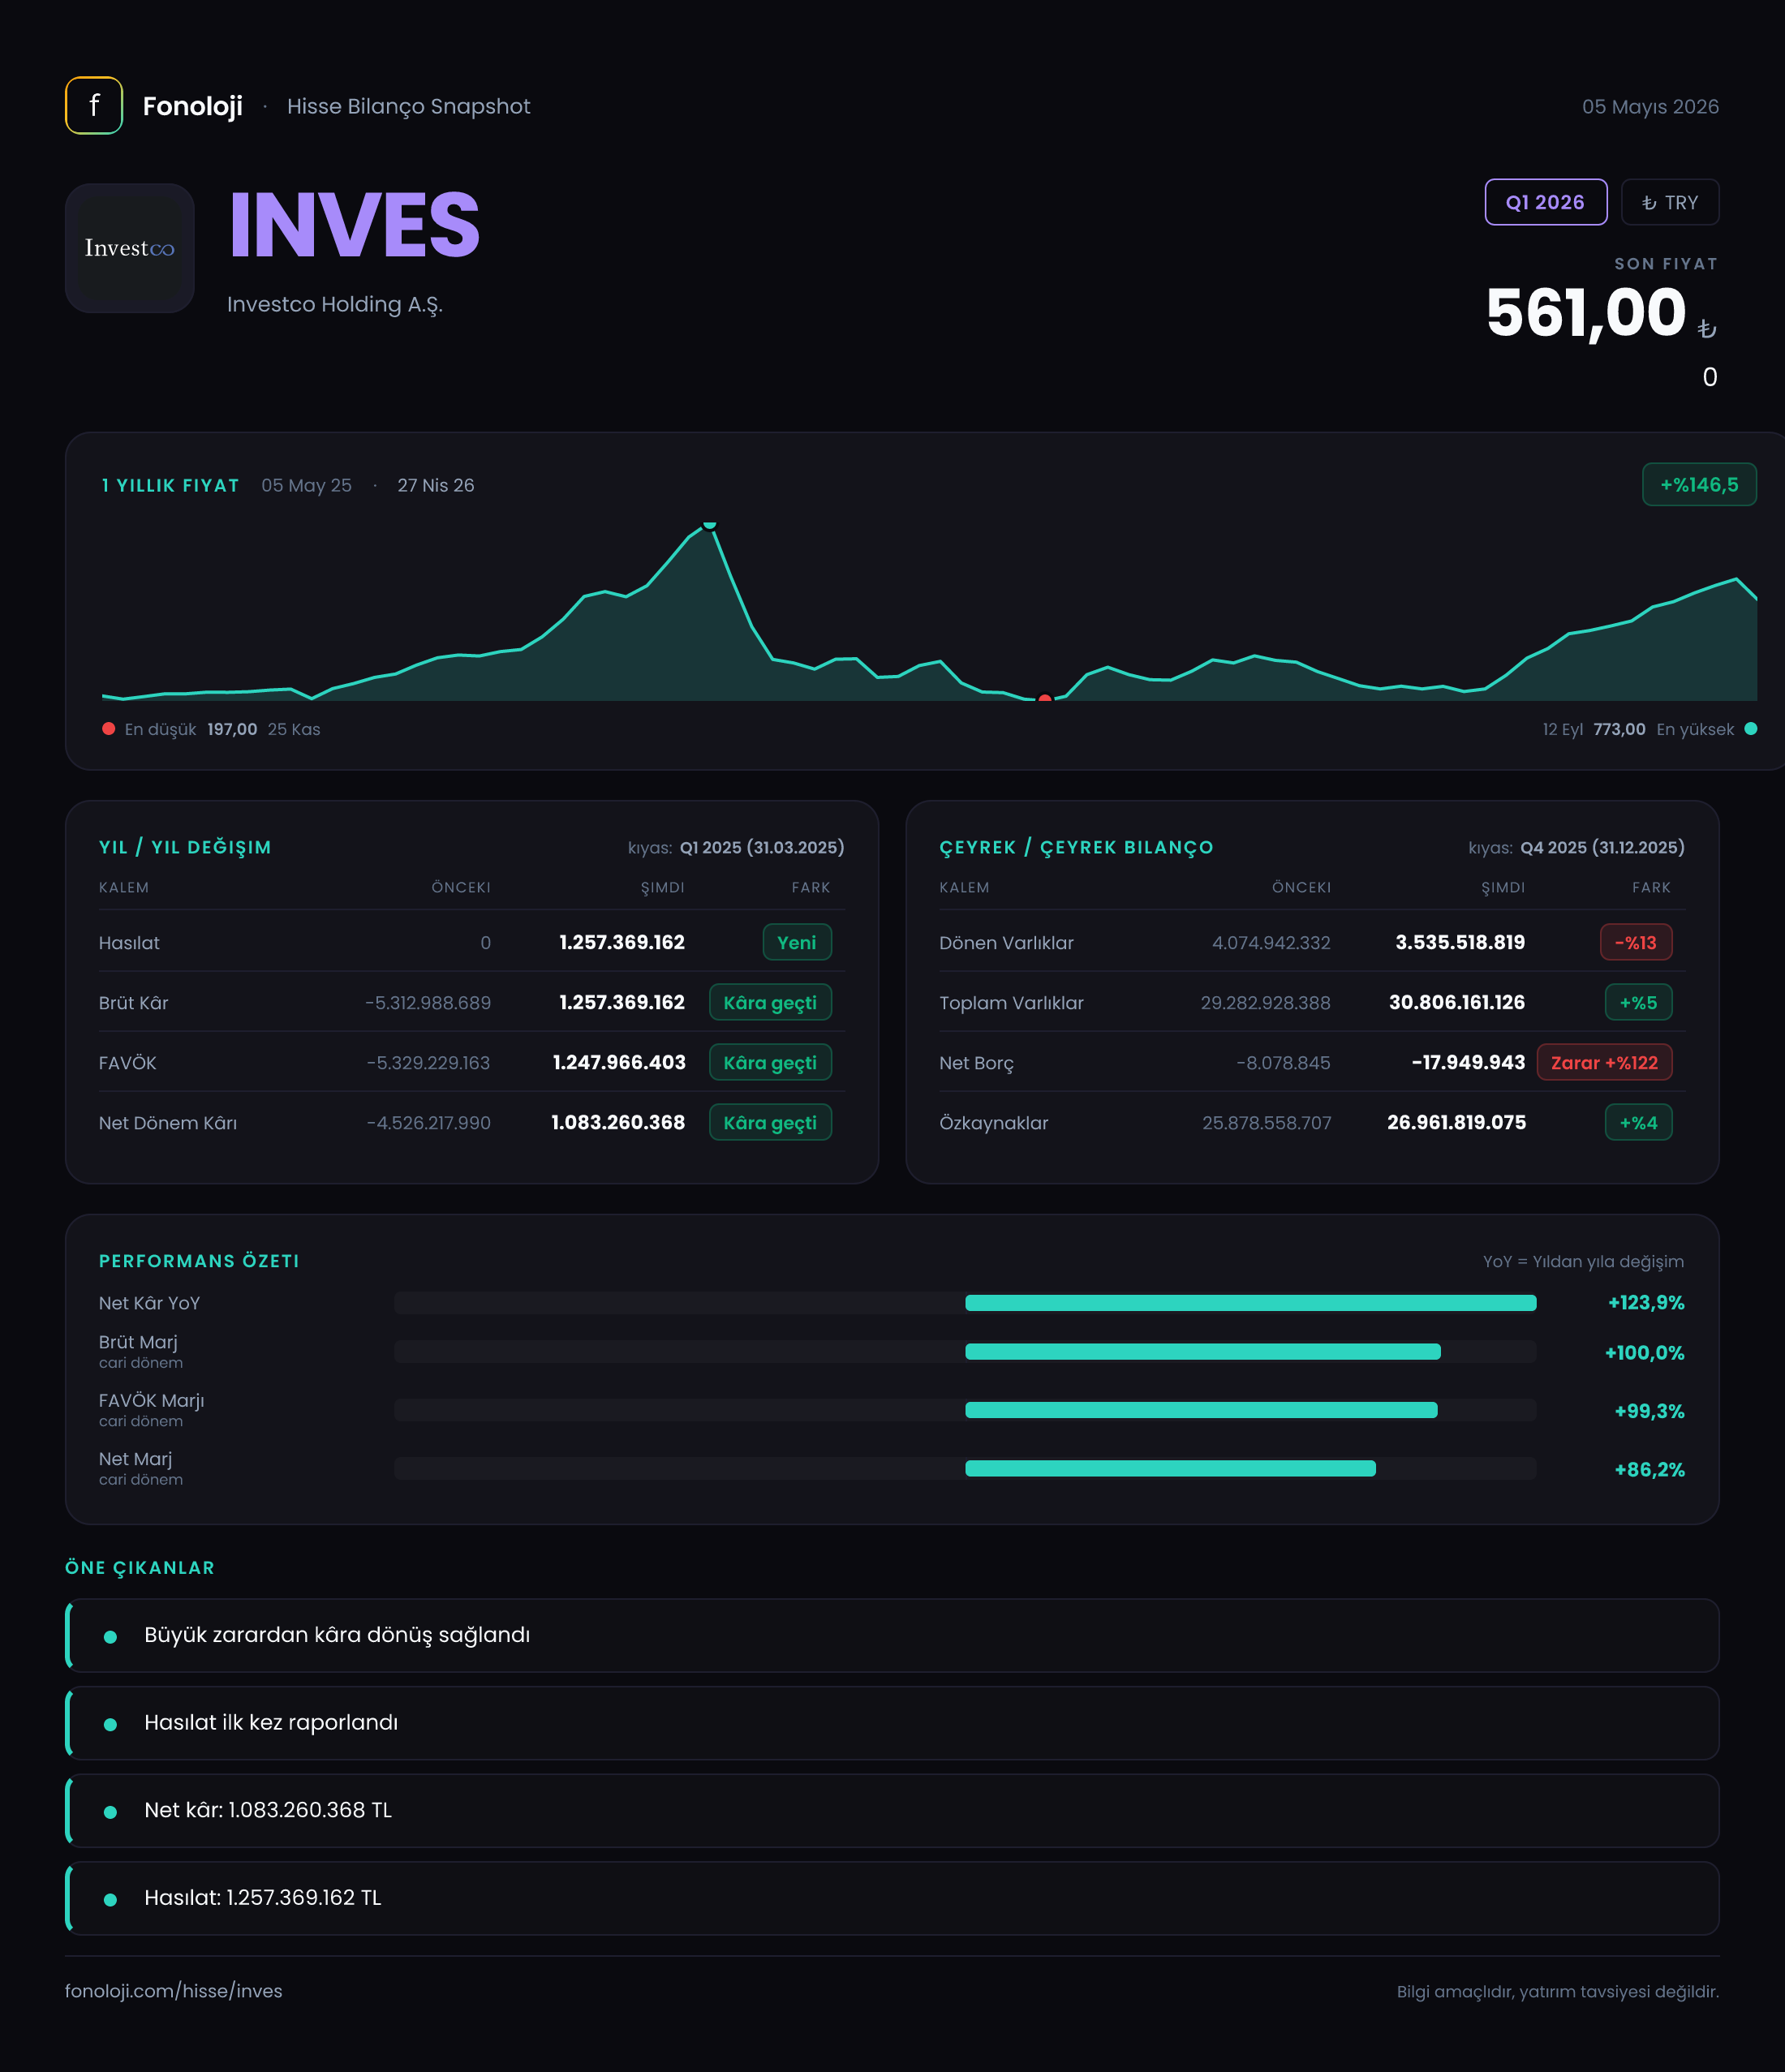The image size is (1785, 2072).
Task: Click previous FAVÖK value -5.329.229.163
Action: 427,1062
